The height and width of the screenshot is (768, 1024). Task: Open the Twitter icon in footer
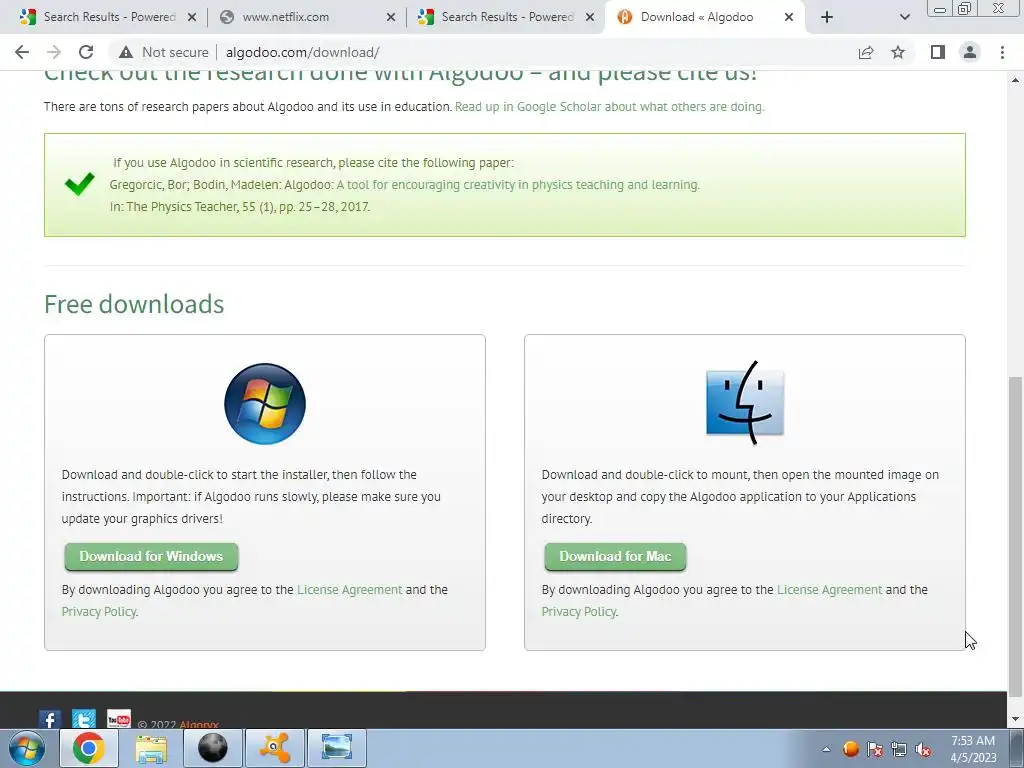tap(84, 719)
